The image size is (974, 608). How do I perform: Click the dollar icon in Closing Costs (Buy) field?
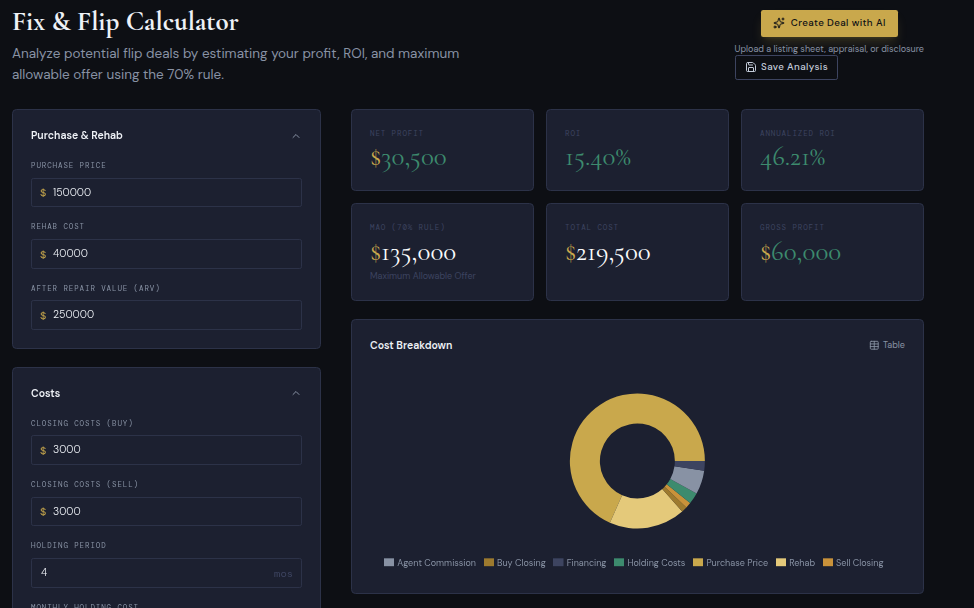45,449
